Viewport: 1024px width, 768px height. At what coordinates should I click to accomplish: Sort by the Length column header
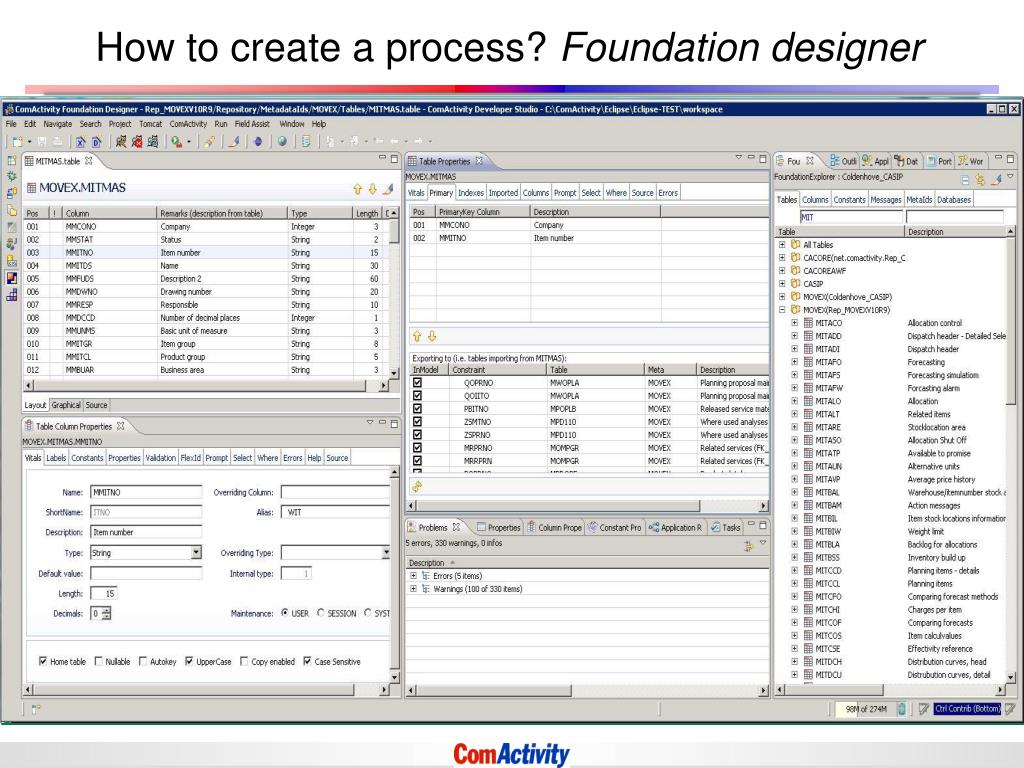(x=367, y=213)
